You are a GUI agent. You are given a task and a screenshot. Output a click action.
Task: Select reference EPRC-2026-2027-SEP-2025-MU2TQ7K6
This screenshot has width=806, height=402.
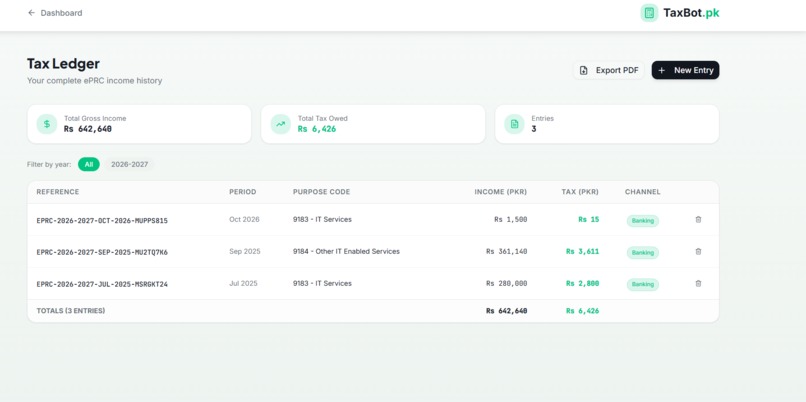(x=102, y=252)
